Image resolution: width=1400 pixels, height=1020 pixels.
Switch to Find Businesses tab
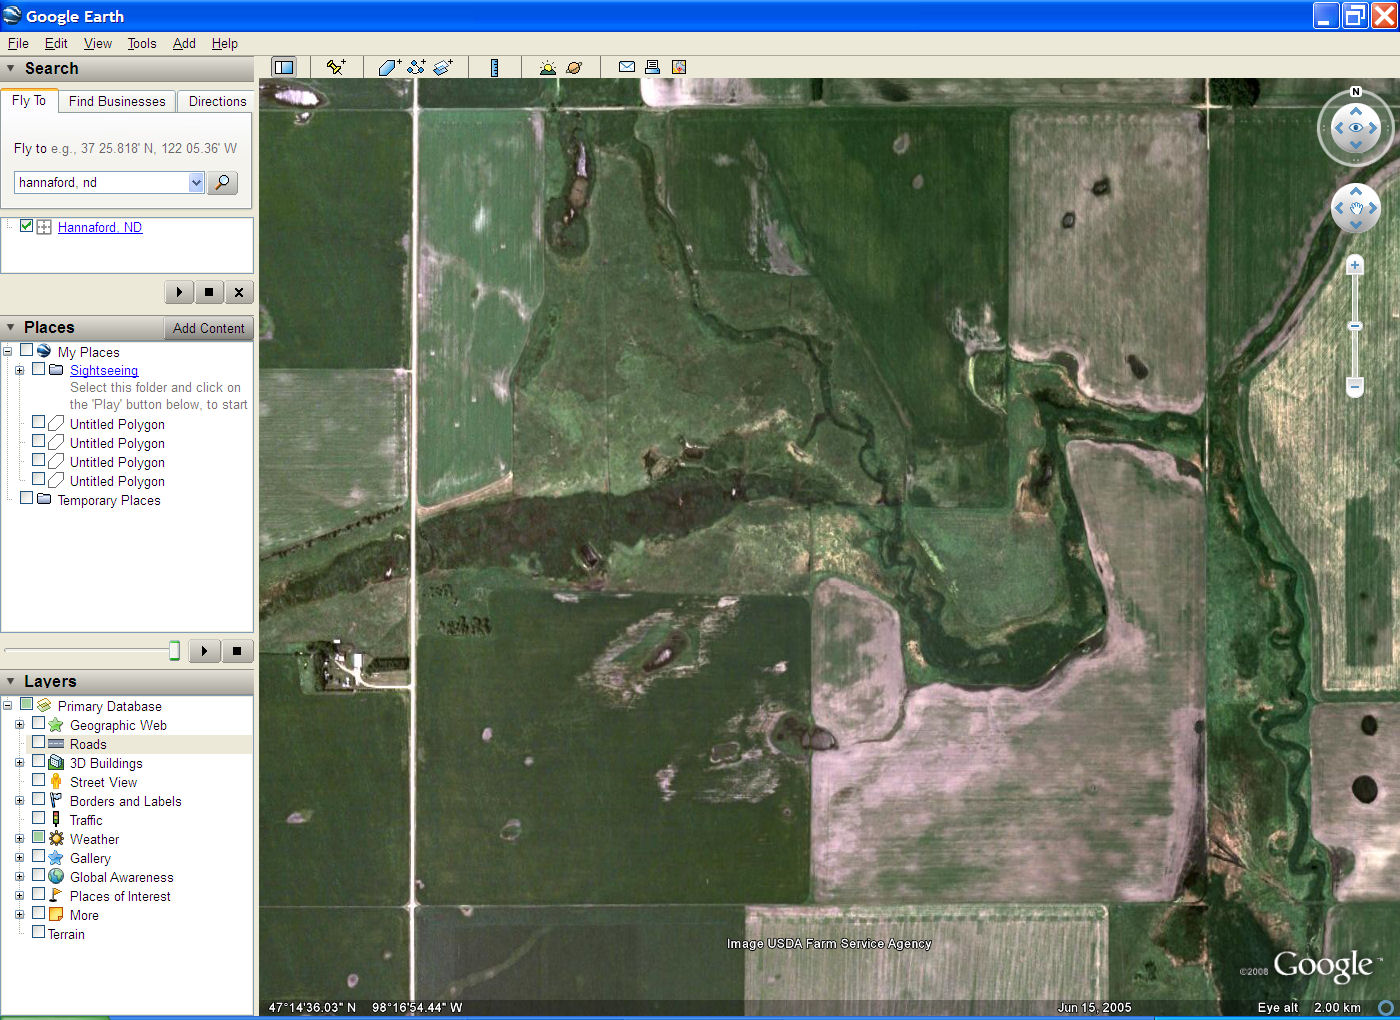(117, 101)
